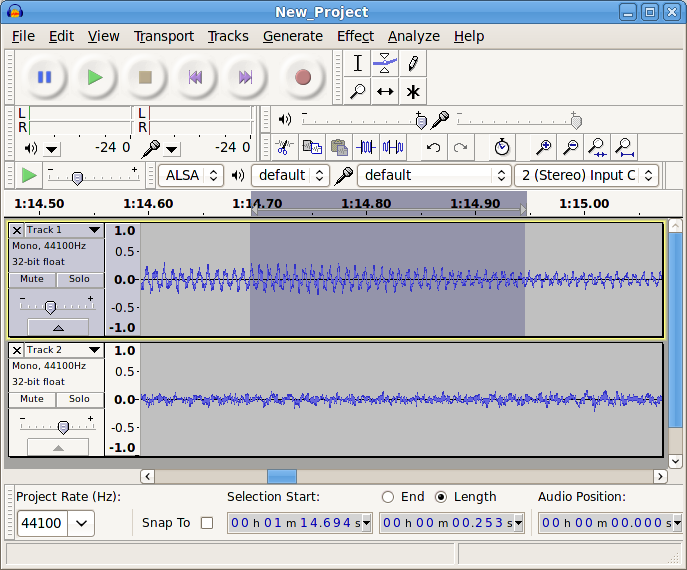Enable the Snap To checkbox

tap(207, 522)
